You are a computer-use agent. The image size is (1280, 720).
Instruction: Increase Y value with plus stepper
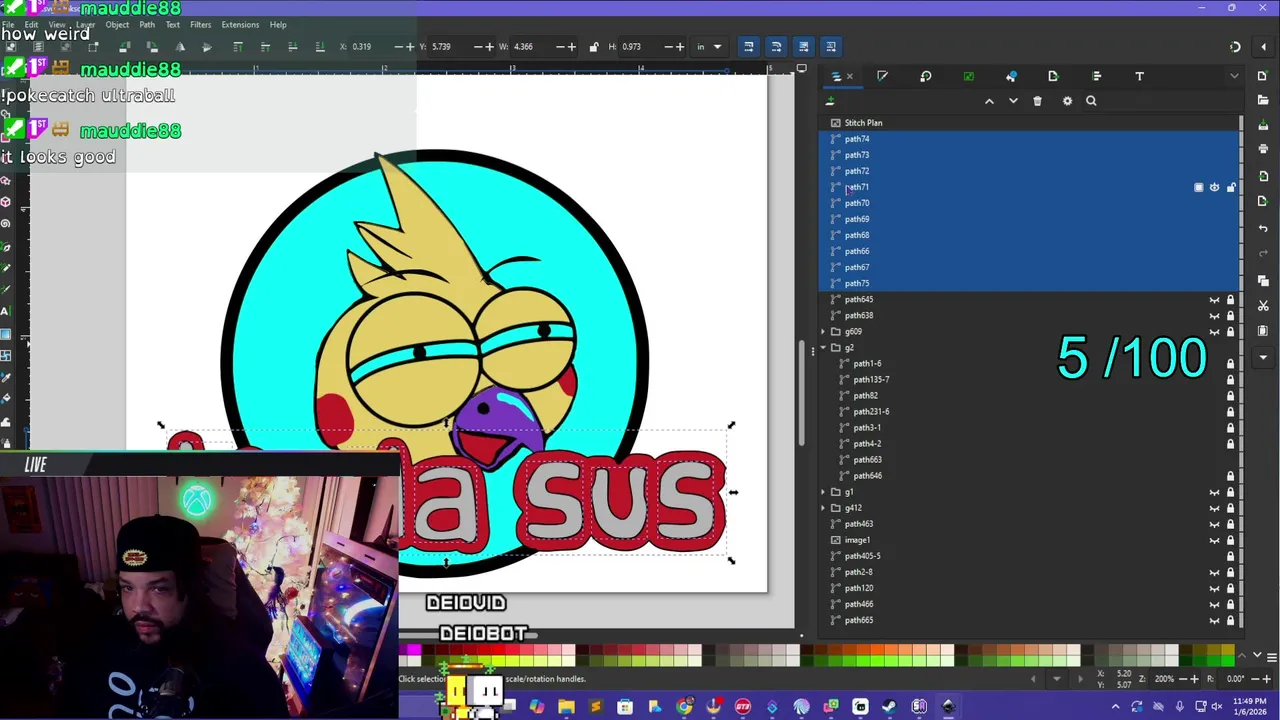[x=488, y=47]
